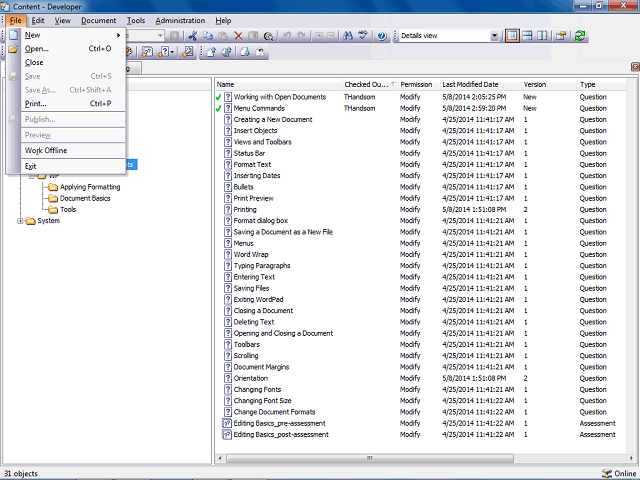
Task: Click the assessment icon for Editing Basics_pre-assessment
Action: pos(227,423)
